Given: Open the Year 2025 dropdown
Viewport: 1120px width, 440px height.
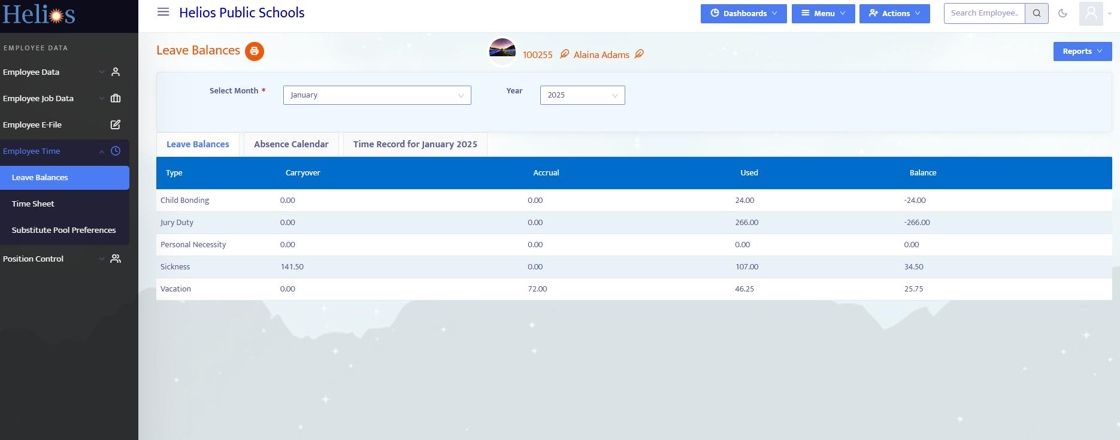Looking at the screenshot, I should [582, 95].
